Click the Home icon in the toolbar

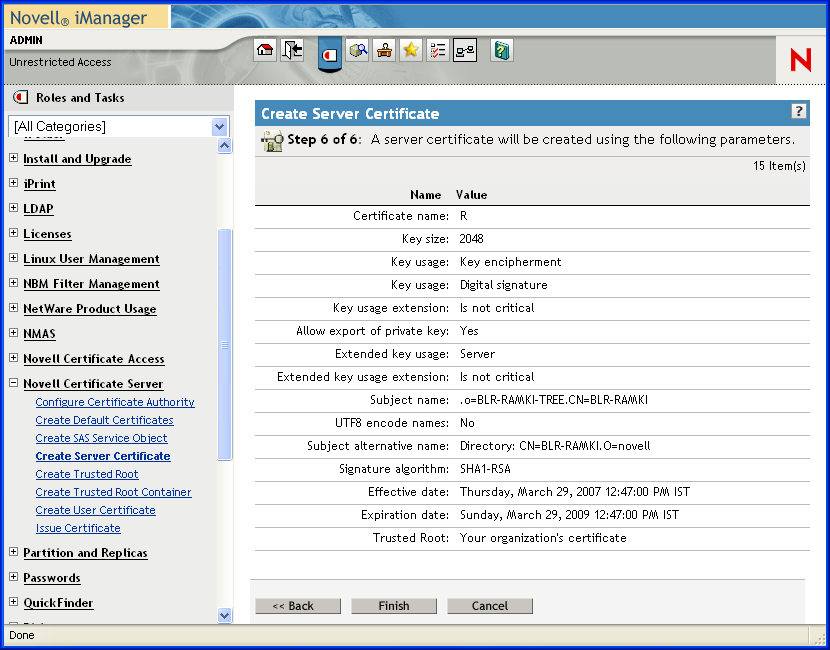pos(265,51)
